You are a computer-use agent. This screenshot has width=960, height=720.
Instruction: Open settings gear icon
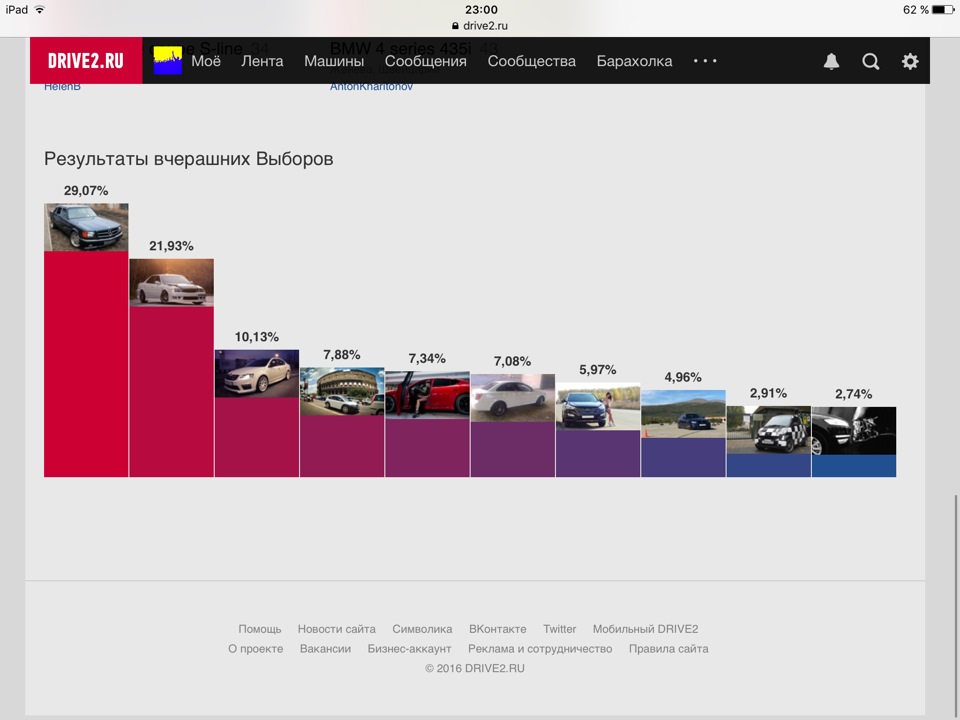pos(910,61)
